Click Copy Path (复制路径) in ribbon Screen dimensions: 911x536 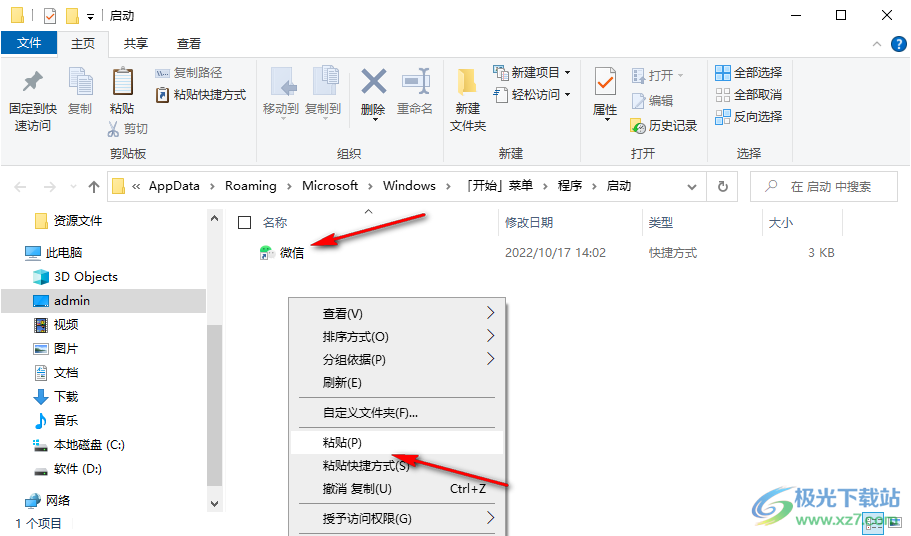click(x=189, y=73)
